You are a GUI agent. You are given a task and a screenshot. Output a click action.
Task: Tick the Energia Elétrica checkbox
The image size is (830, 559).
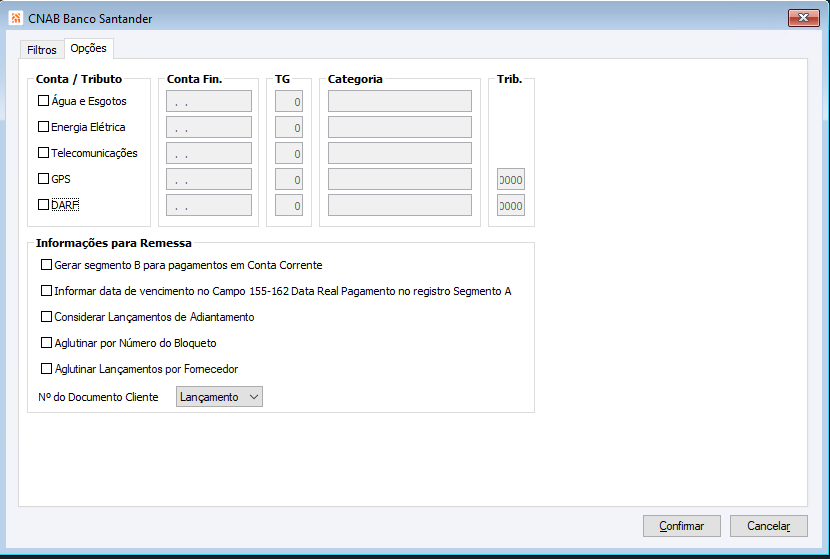point(43,127)
